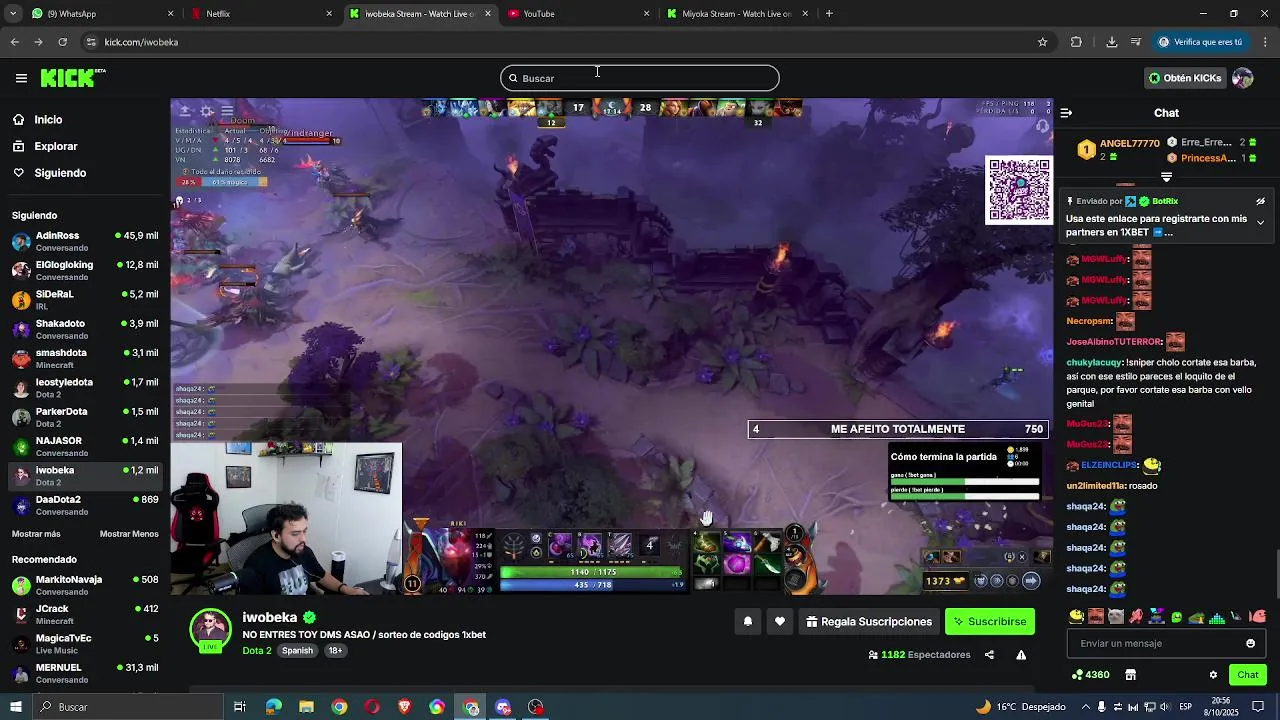Viewport: 1280px width, 720px height.
Task: Open AdinRoss channel in following list
Action: pyautogui.click(x=85, y=241)
